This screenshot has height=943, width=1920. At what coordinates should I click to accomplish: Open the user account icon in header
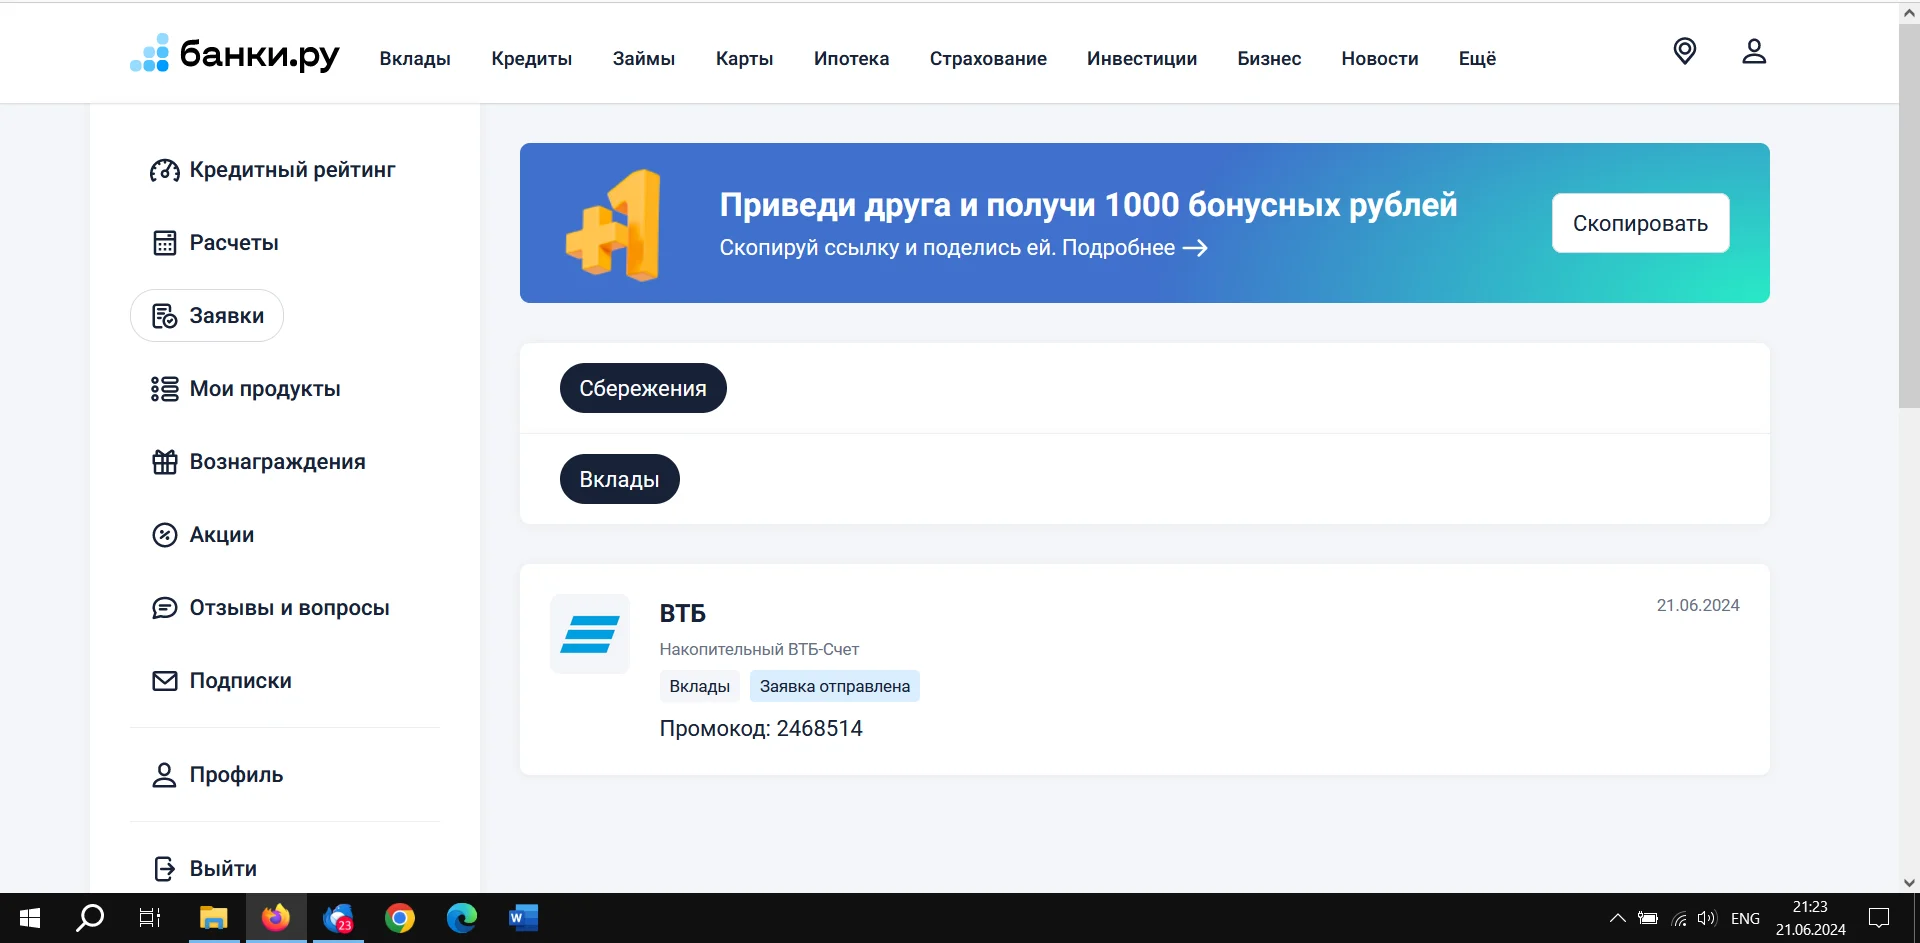pos(1753,51)
